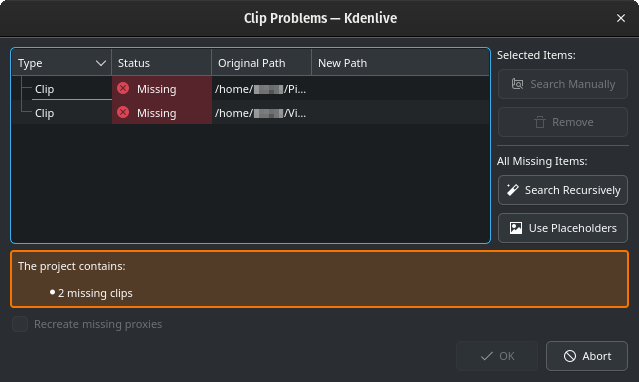
Task: Click the original path of the second clip
Action: (260, 113)
